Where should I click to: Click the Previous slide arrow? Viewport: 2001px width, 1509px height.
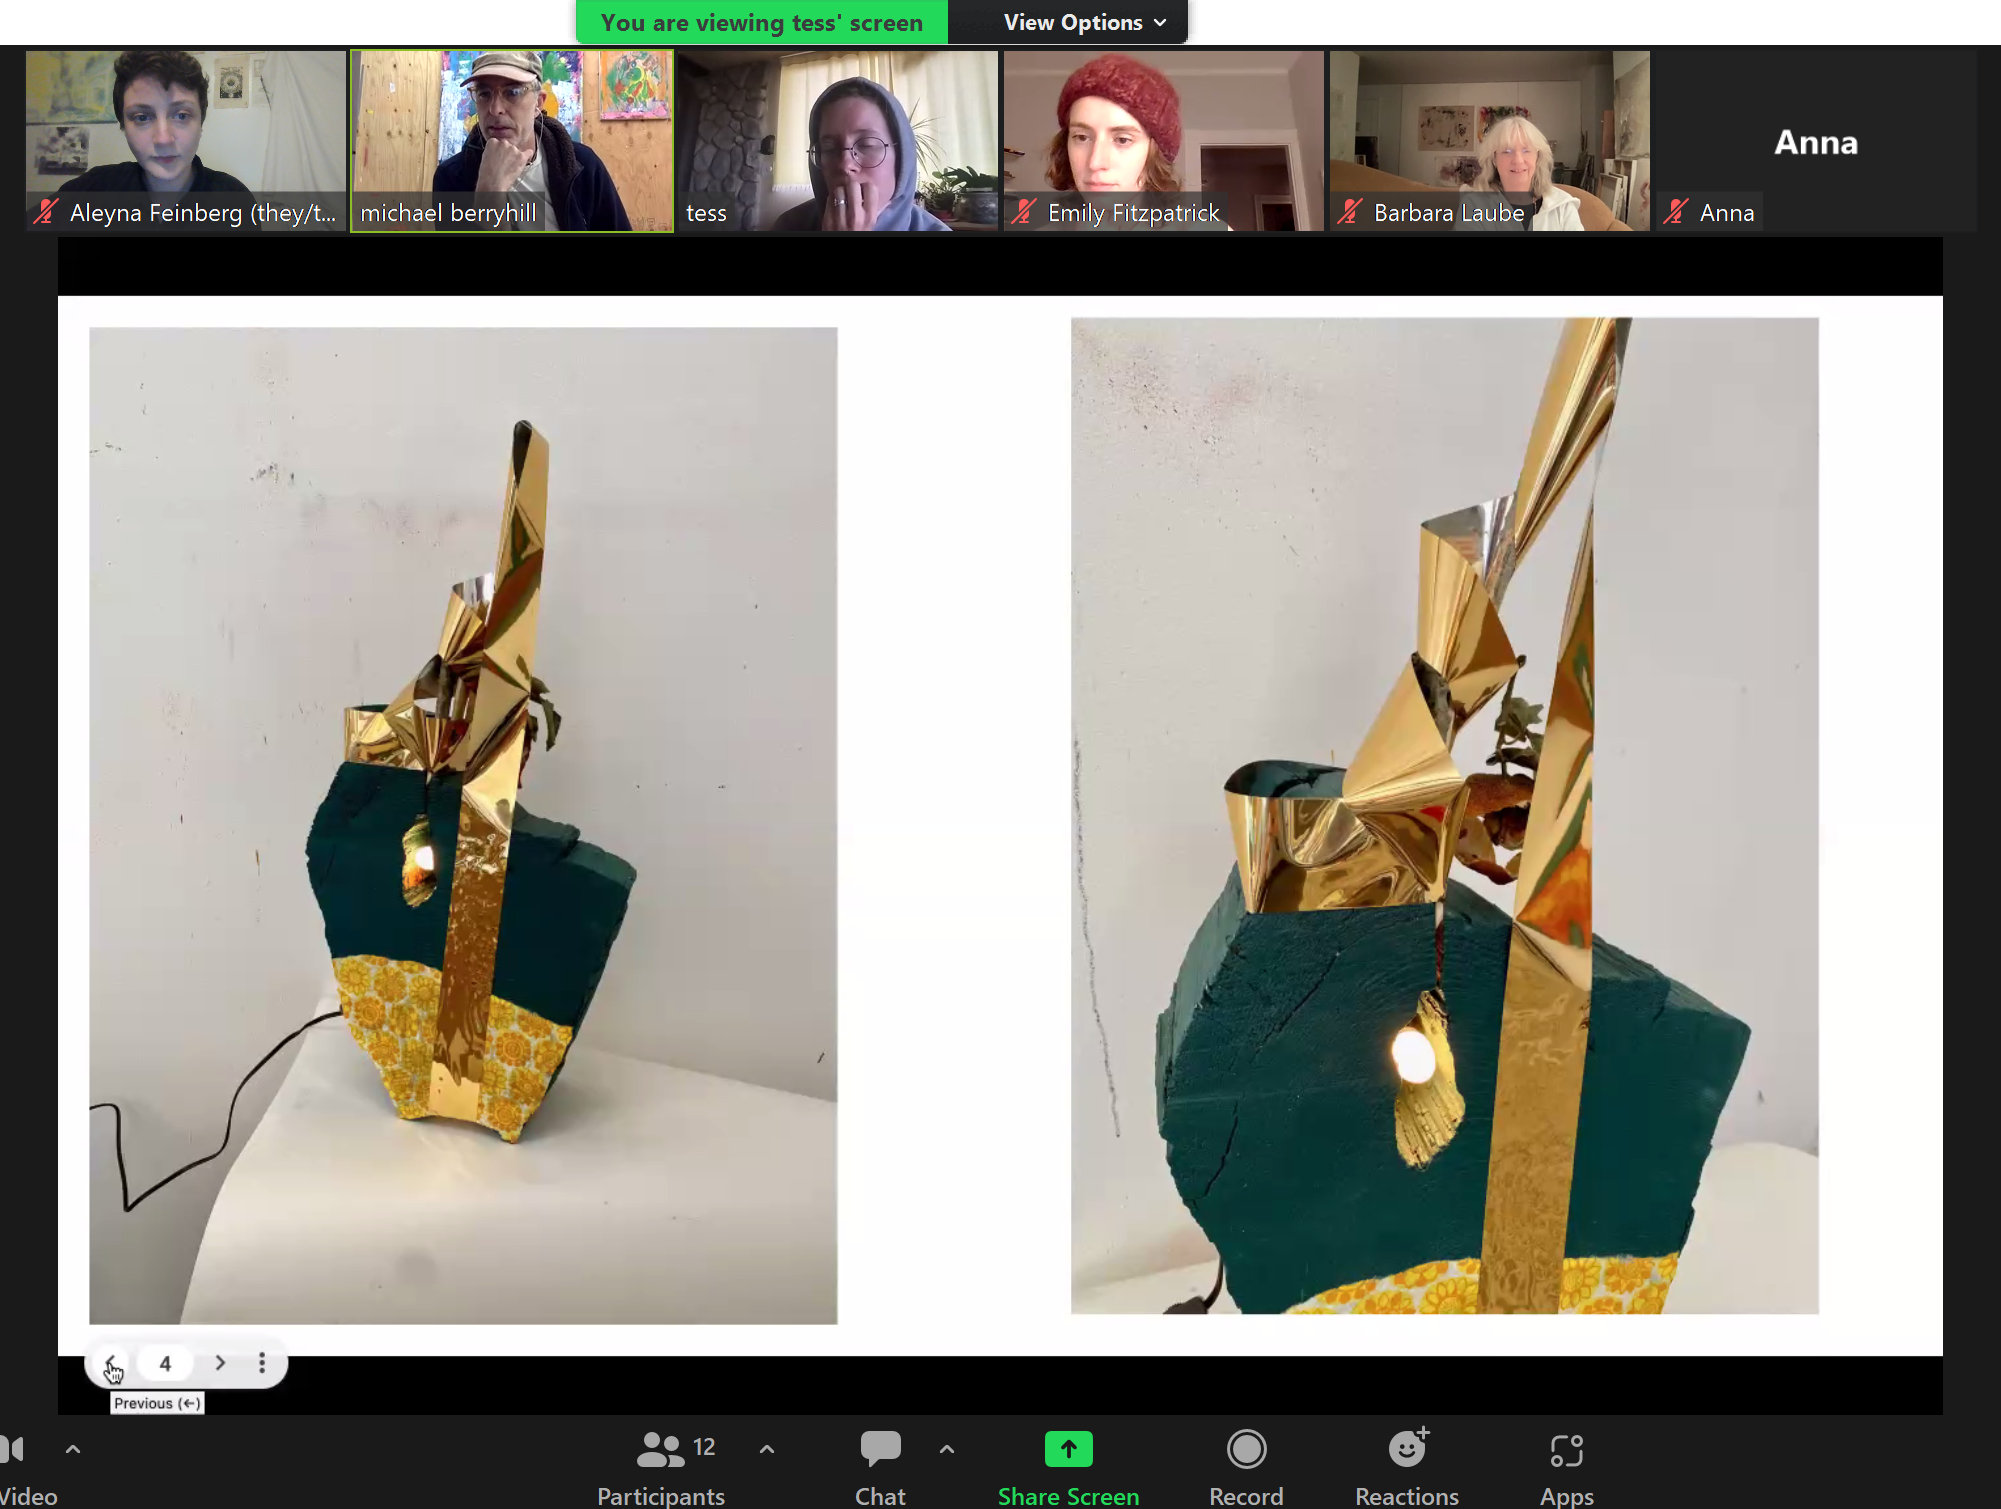pyautogui.click(x=112, y=1363)
